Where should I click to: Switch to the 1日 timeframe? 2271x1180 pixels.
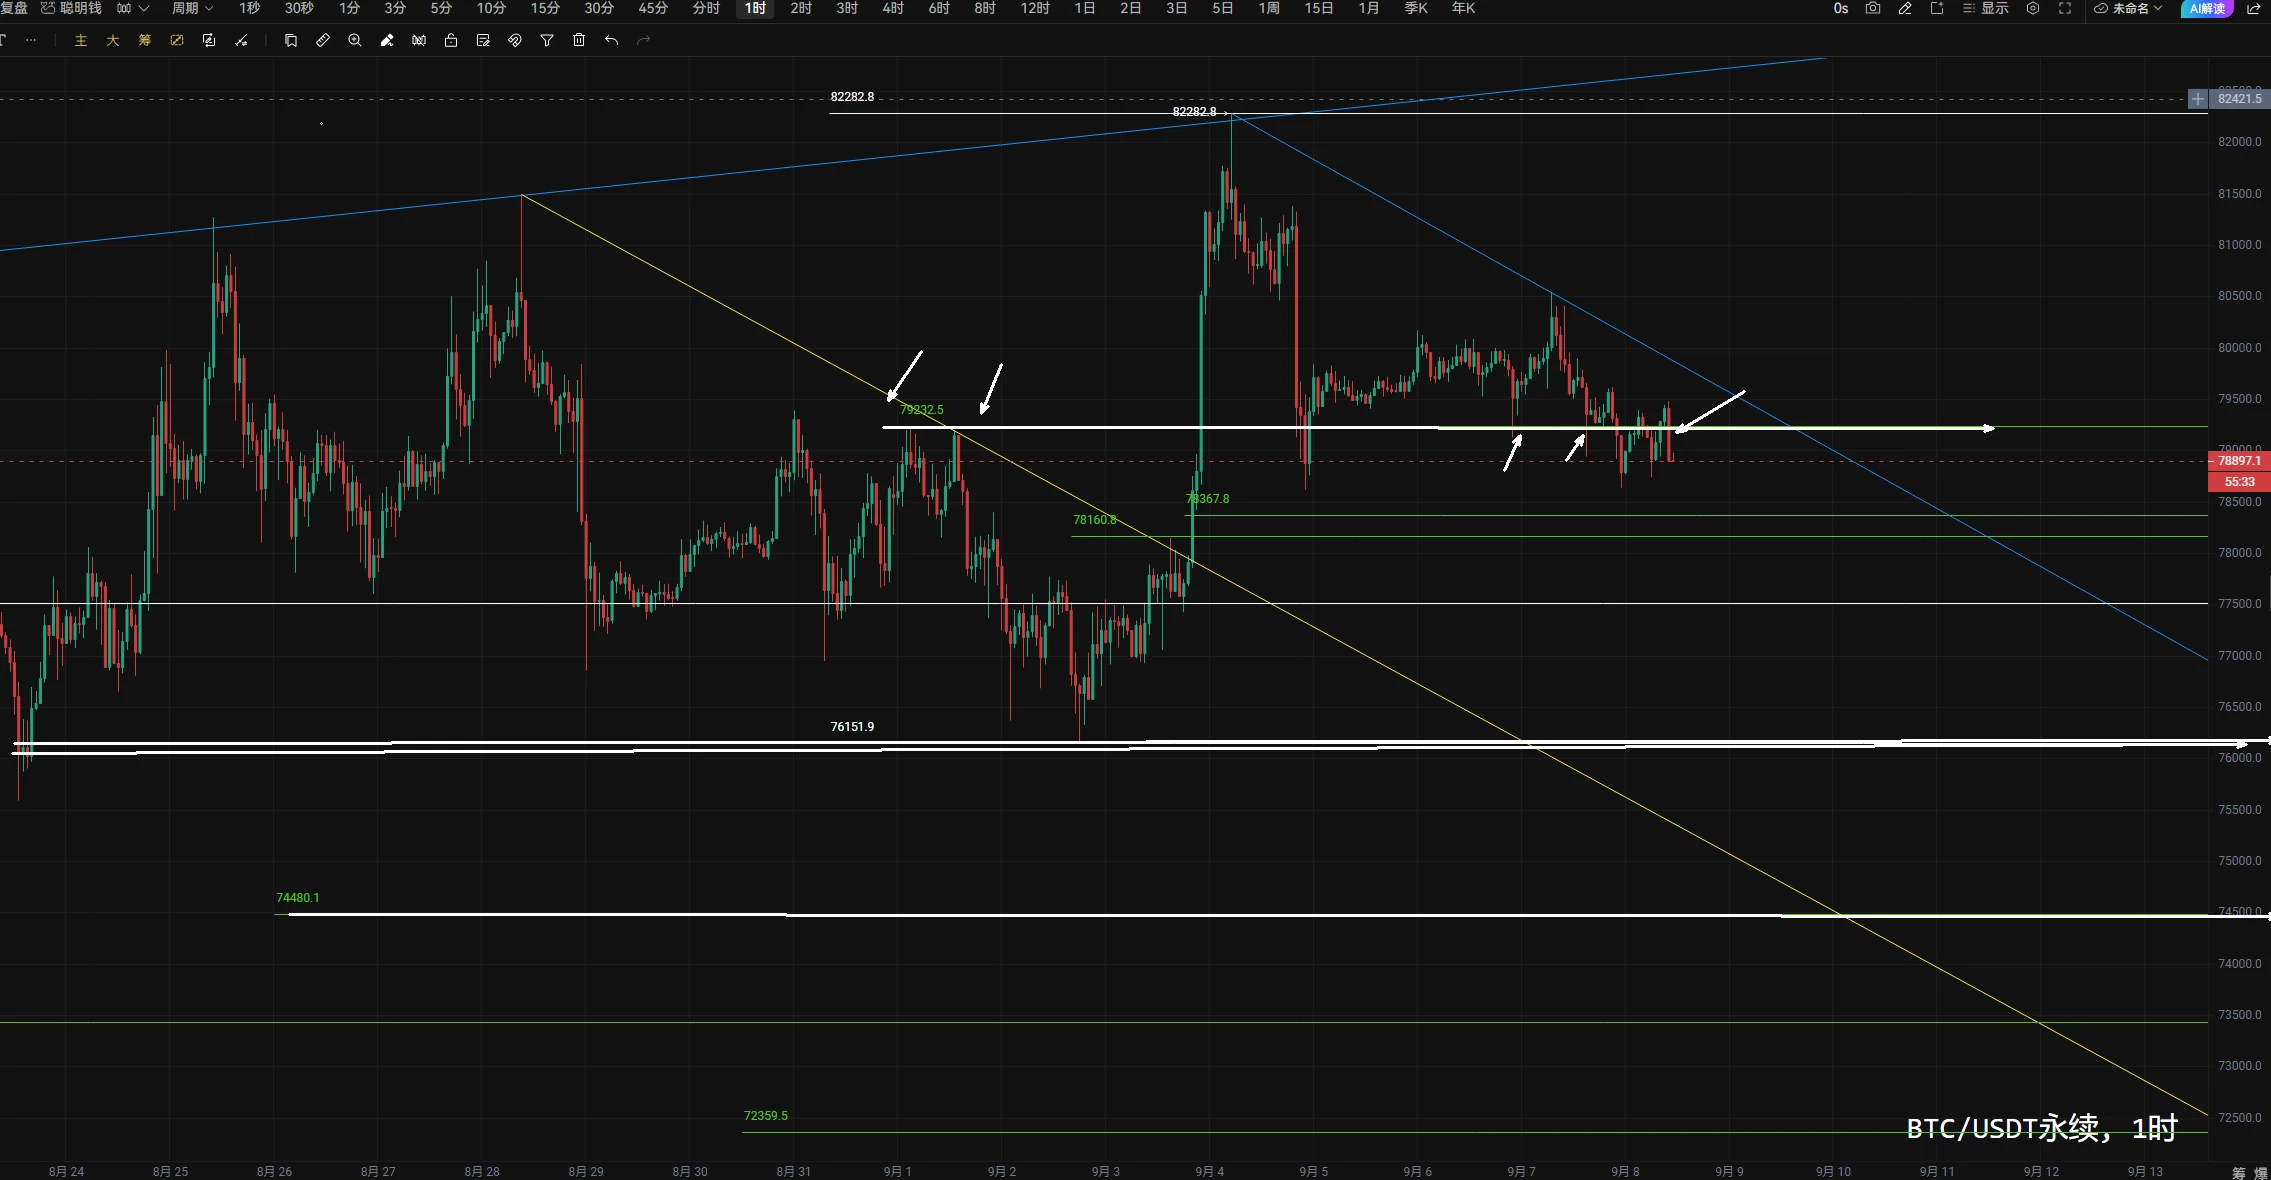click(x=1085, y=8)
